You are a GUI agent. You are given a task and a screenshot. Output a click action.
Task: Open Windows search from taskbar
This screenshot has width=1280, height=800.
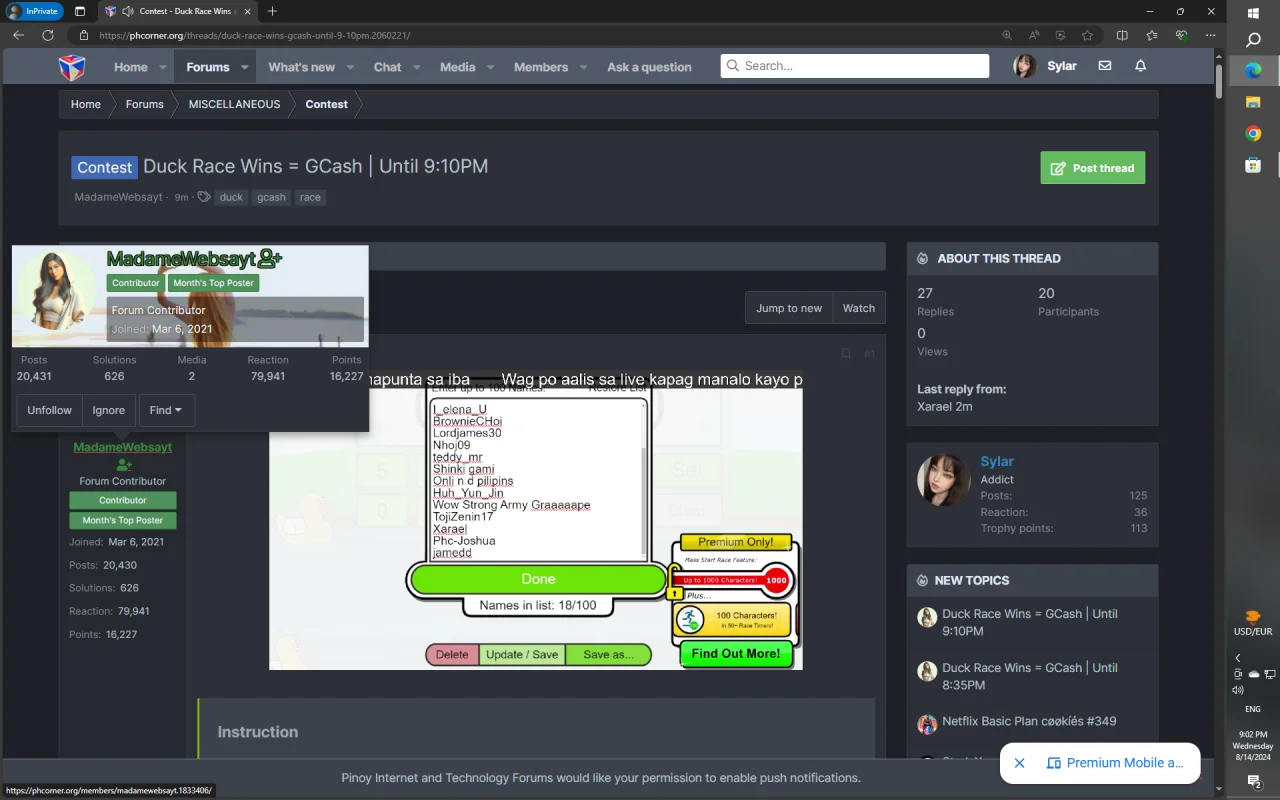[1253, 40]
